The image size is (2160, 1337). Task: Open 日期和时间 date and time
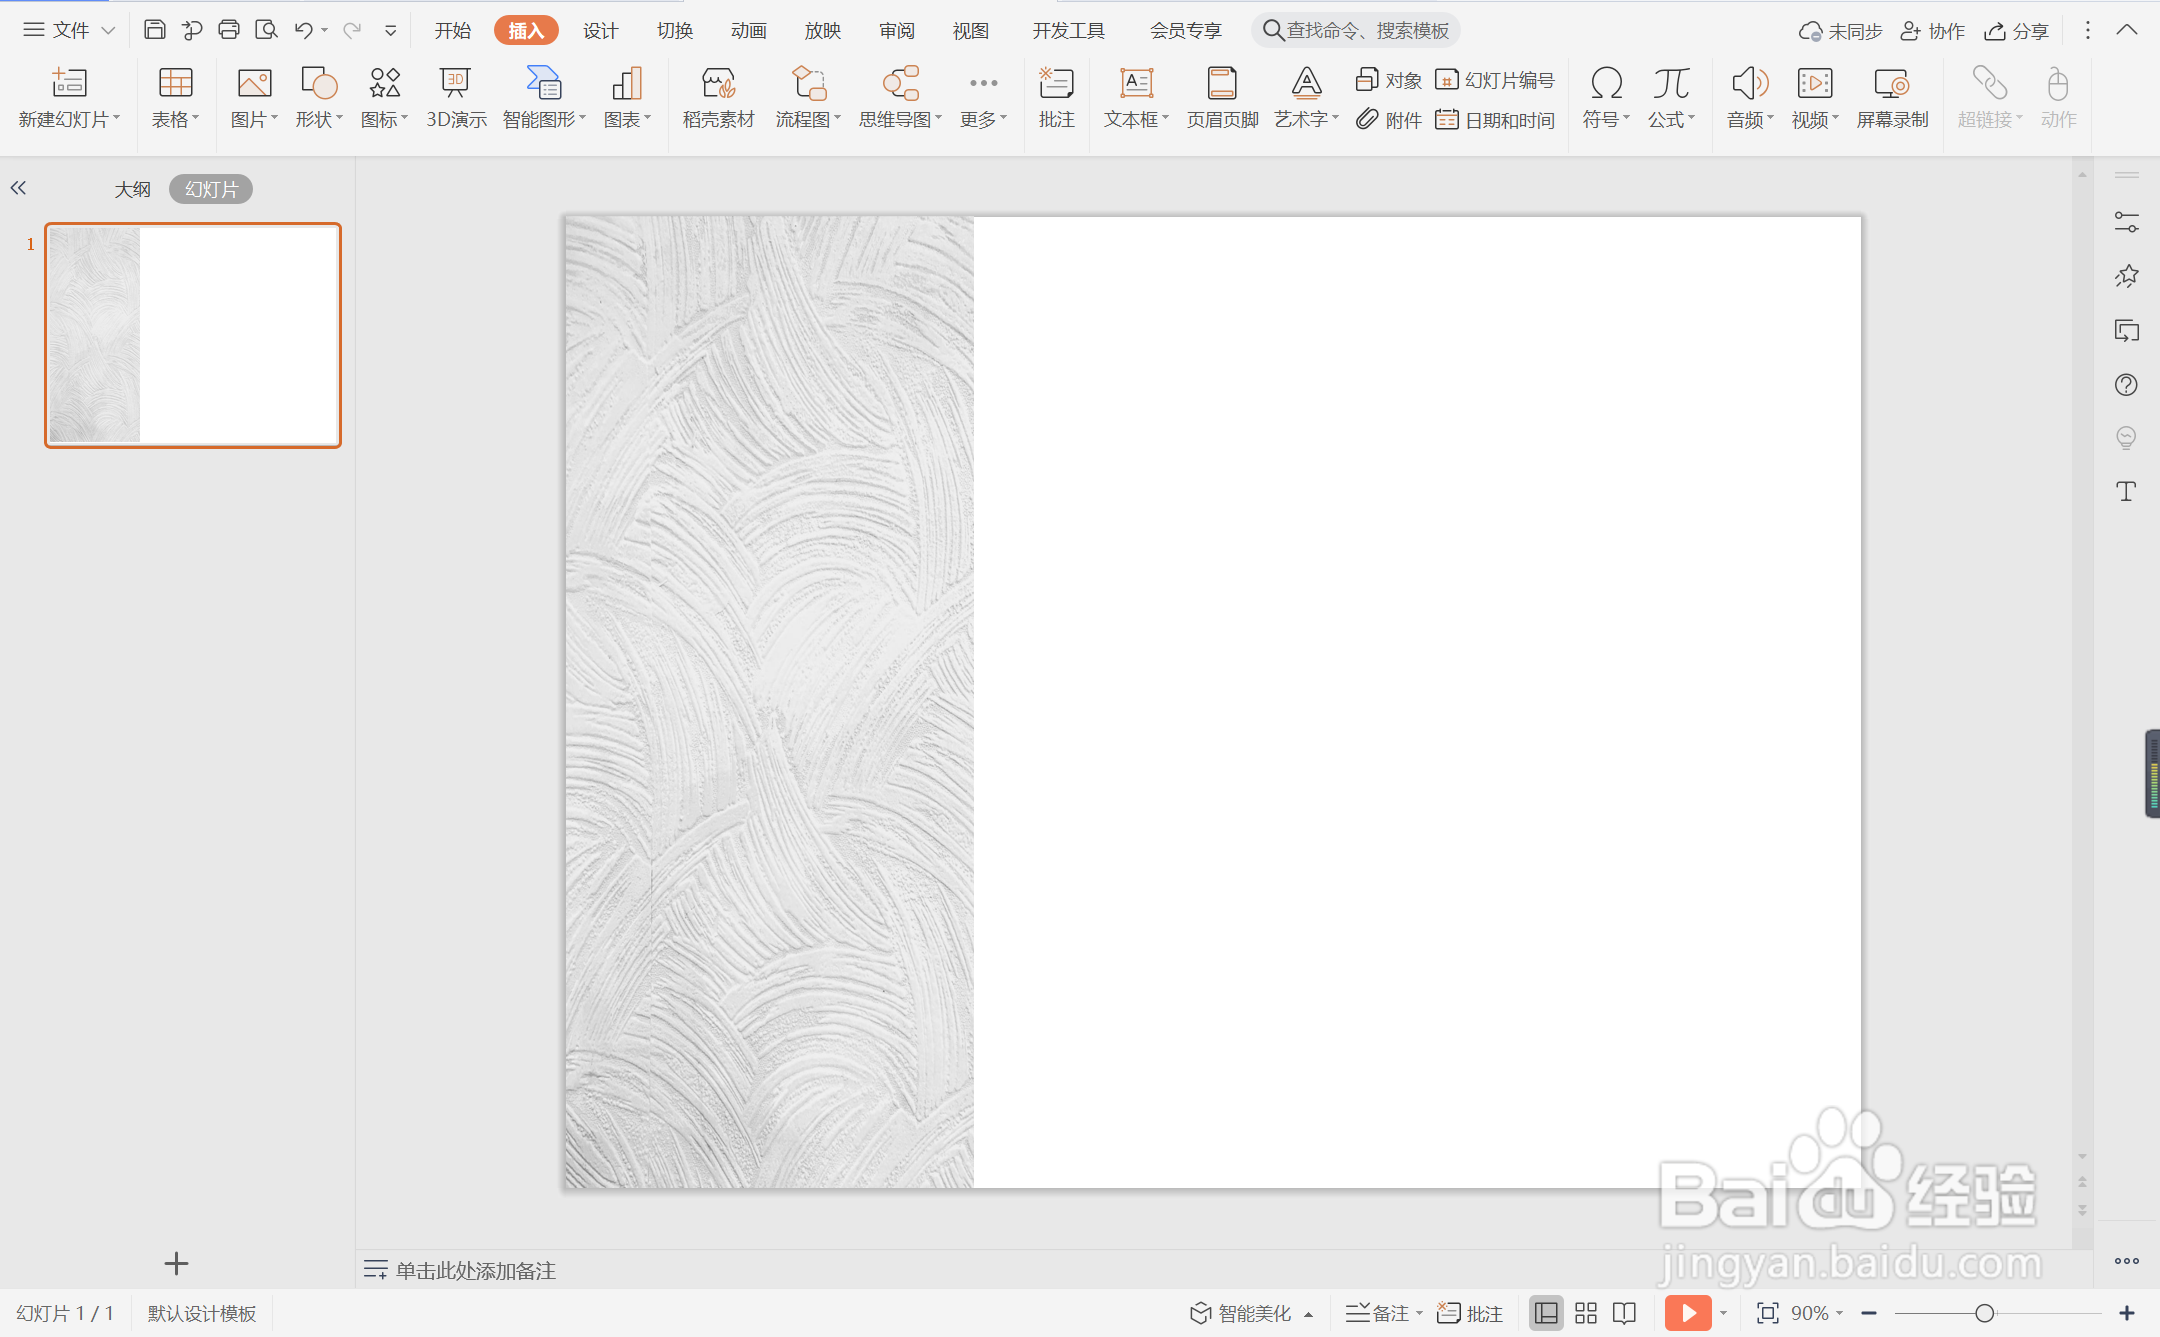click(1495, 120)
